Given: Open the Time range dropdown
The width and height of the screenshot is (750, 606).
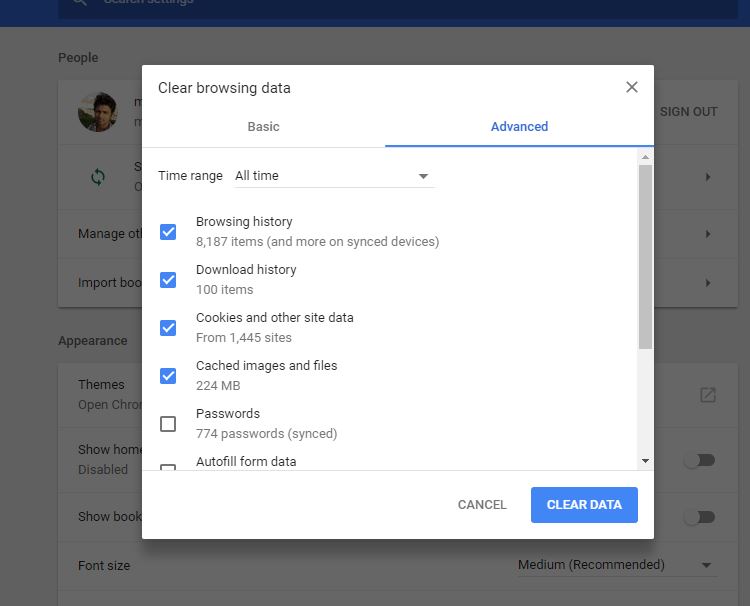Looking at the screenshot, I should (x=332, y=176).
